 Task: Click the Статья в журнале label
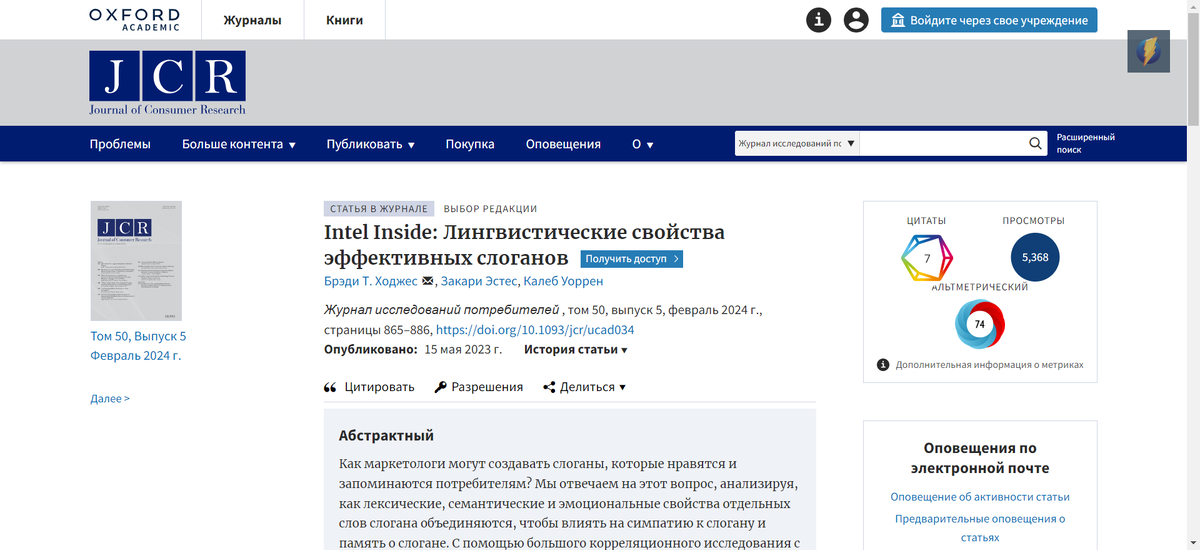click(379, 209)
